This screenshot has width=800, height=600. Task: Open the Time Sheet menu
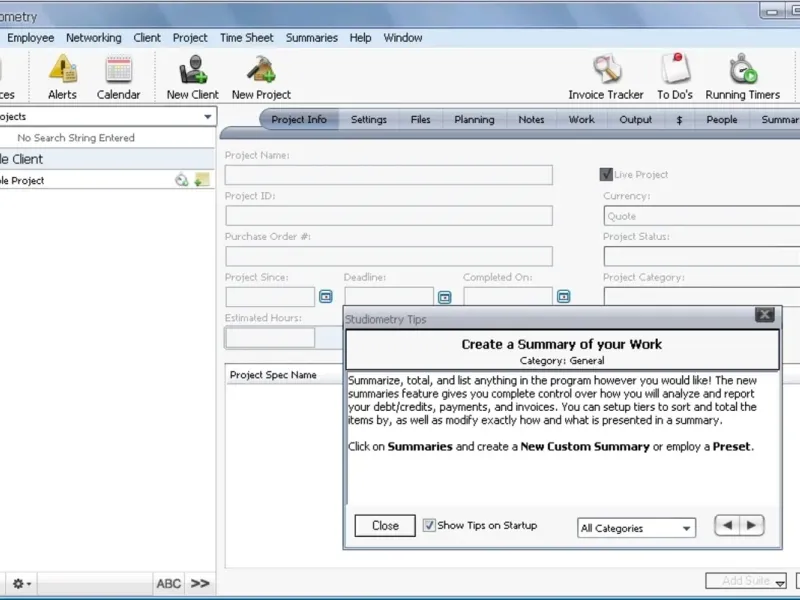click(247, 38)
